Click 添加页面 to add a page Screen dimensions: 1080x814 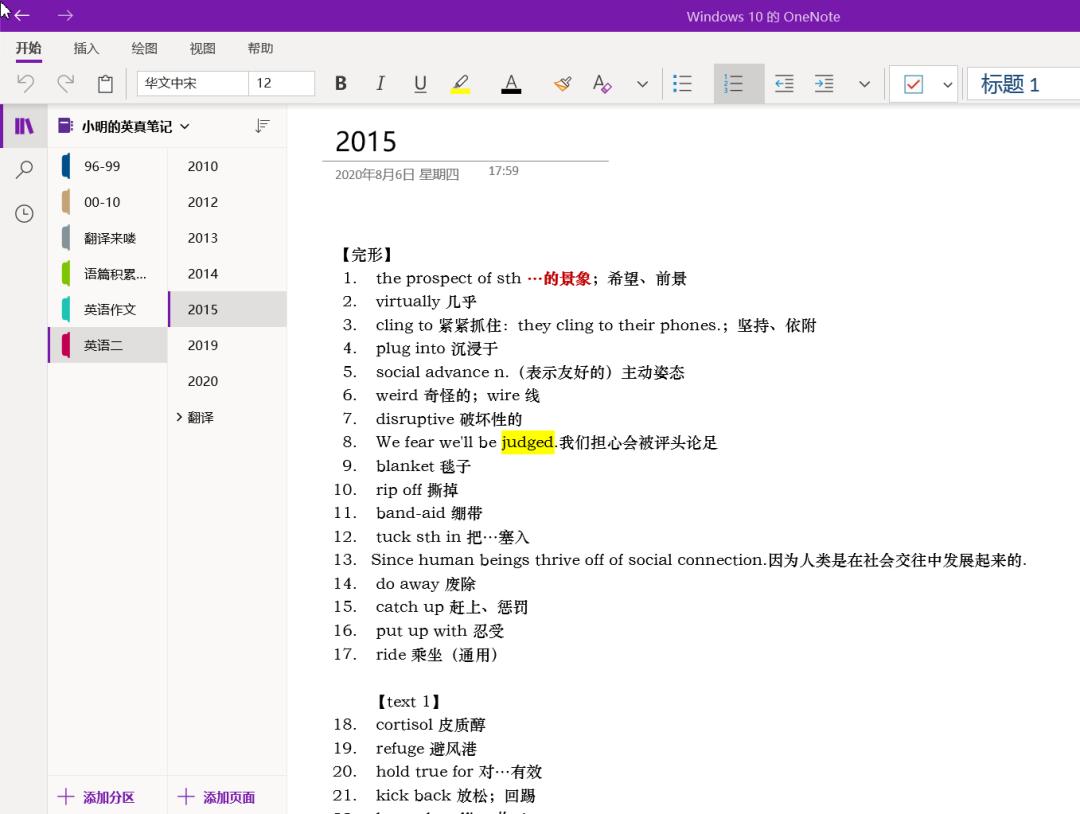[218, 797]
